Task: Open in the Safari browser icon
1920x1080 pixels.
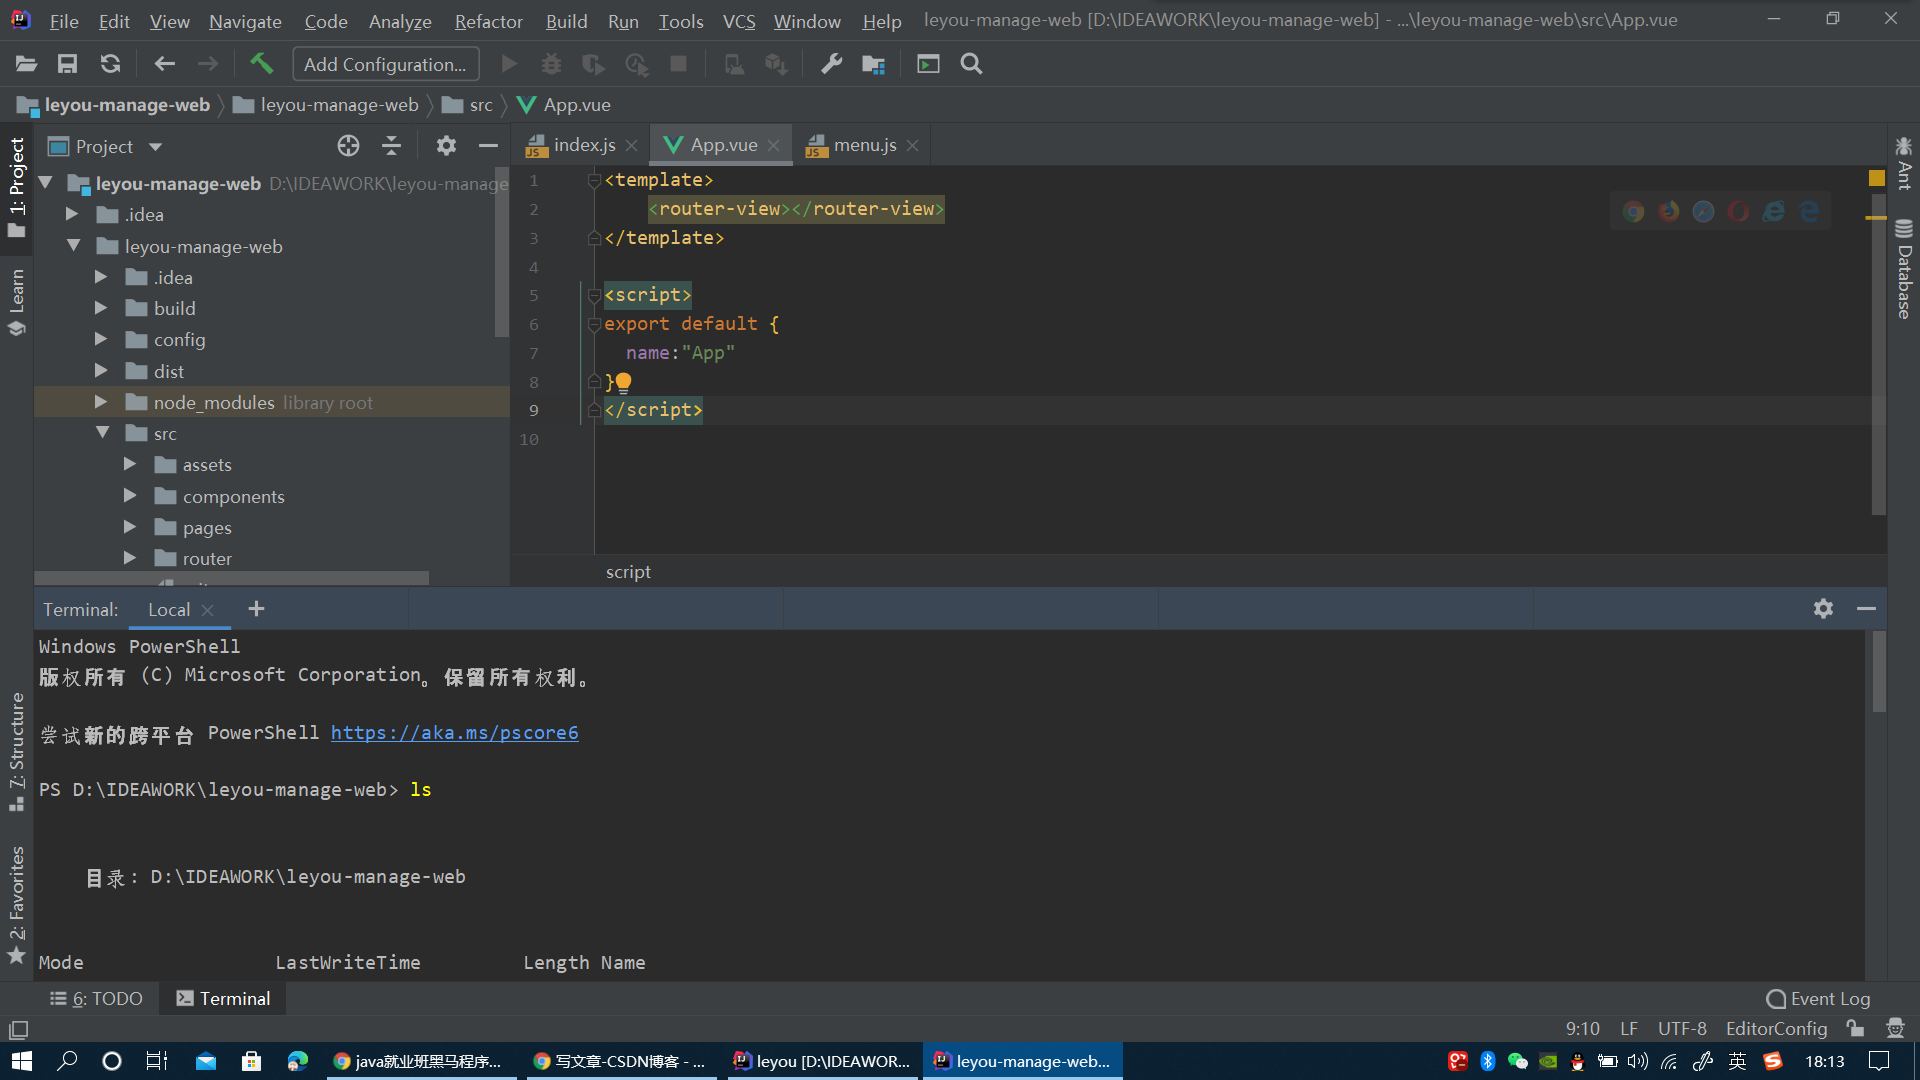Action: point(1704,211)
